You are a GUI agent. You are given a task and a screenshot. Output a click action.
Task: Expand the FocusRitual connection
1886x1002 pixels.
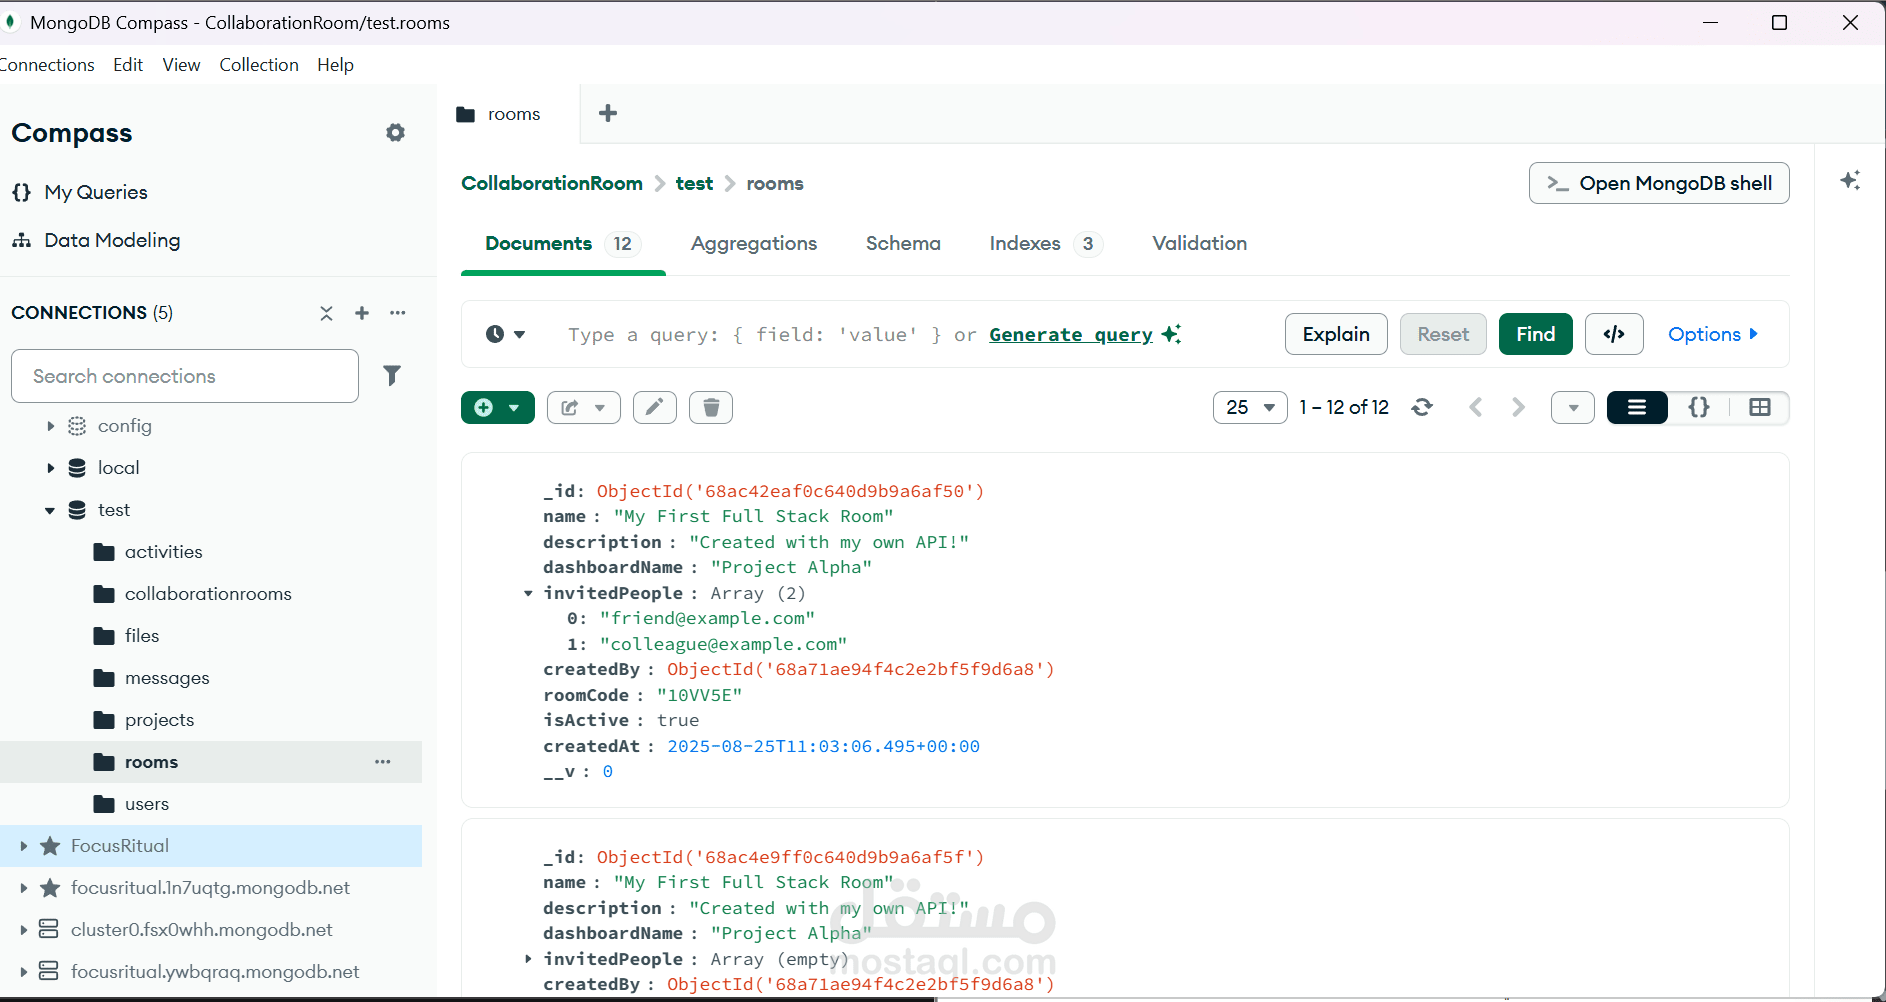click(x=23, y=846)
